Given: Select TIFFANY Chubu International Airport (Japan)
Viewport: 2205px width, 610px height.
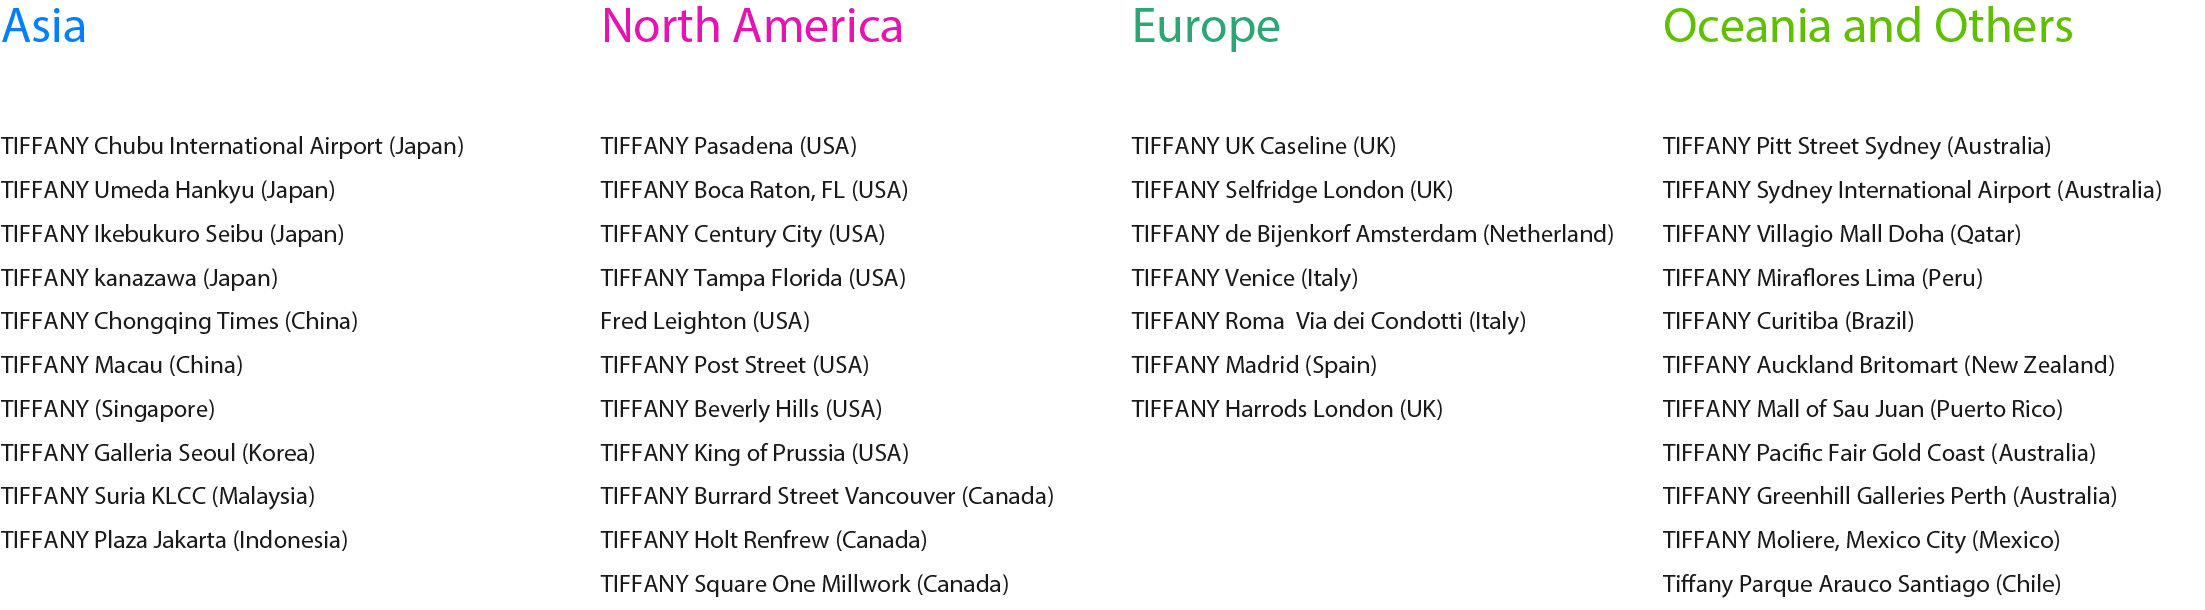Looking at the screenshot, I should (x=232, y=146).
